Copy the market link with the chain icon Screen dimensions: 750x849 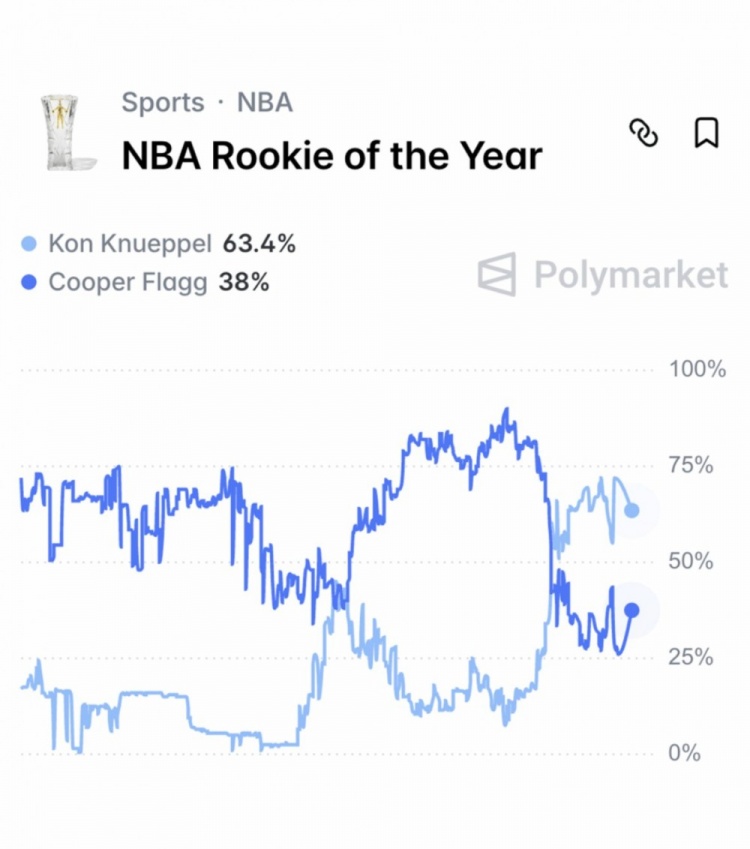click(643, 133)
